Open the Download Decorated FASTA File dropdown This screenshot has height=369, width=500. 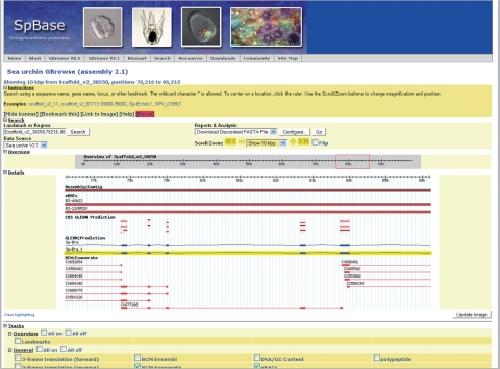[236, 132]
